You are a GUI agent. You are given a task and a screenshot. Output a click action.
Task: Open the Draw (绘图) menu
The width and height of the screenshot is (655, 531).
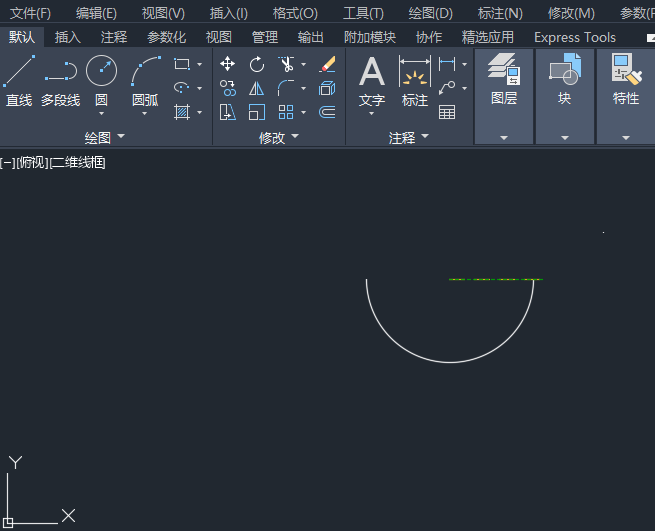431,13
